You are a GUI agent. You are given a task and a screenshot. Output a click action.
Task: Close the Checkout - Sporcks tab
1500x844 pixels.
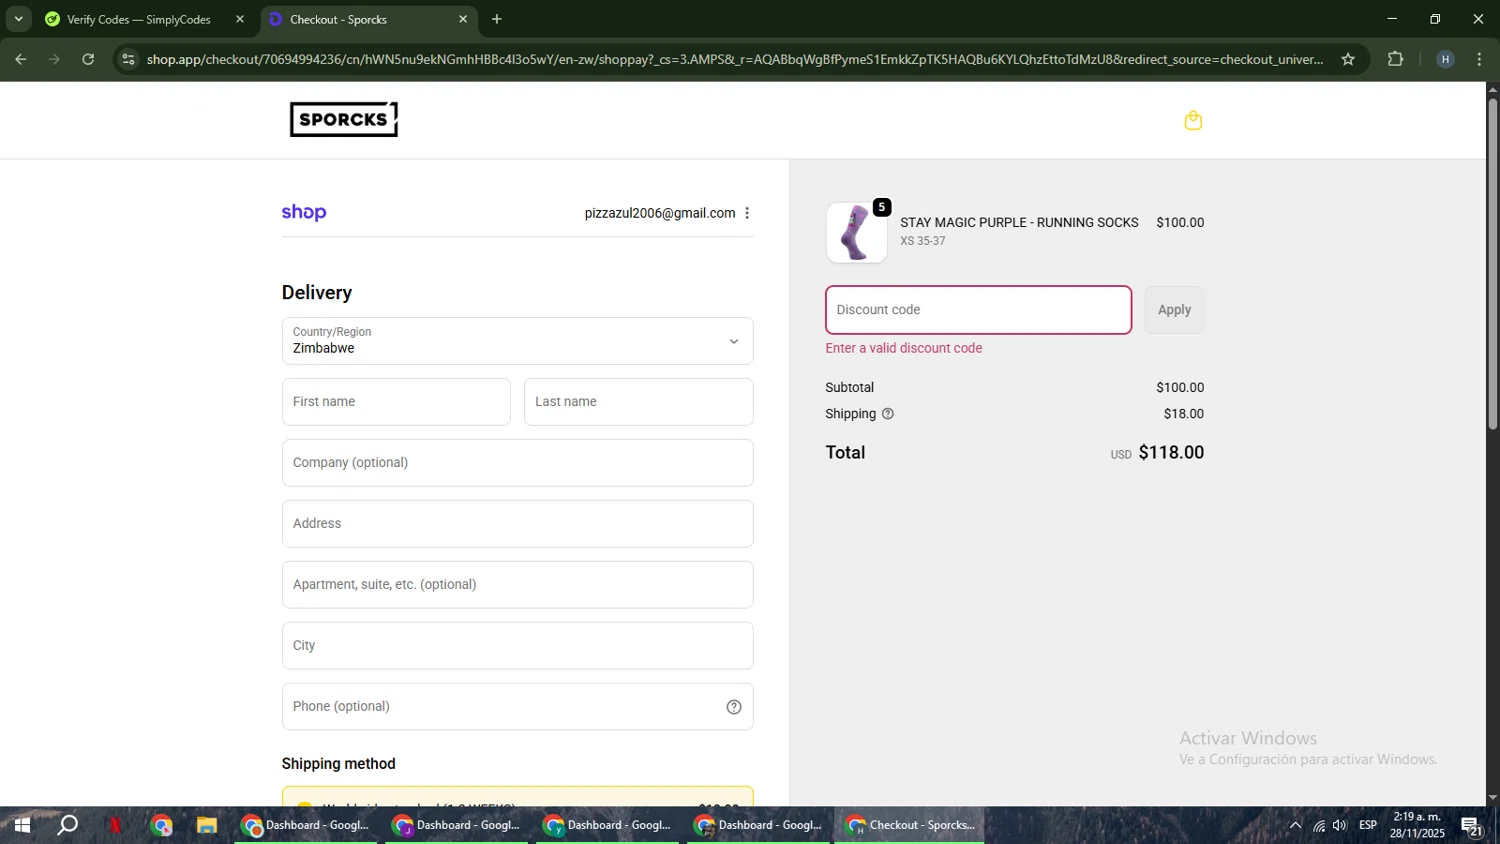pyautogui.click(x=463, y=19)
